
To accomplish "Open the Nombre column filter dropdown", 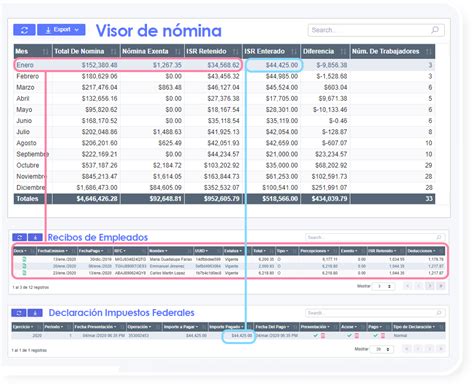I will [166, 251].
